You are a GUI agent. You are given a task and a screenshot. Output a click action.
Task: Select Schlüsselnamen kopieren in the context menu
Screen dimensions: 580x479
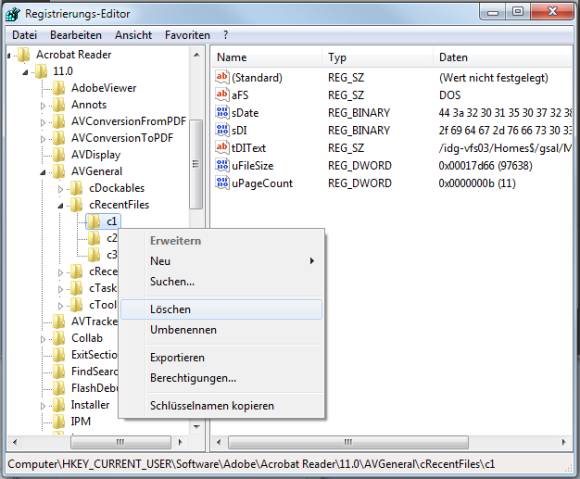(222, 406)
